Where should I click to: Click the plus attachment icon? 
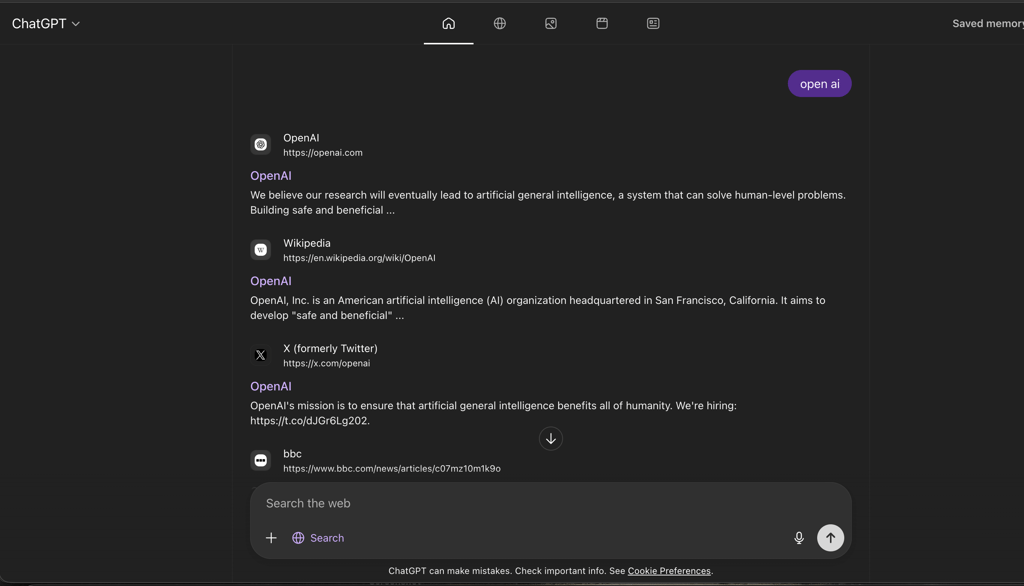coord(271,537)
